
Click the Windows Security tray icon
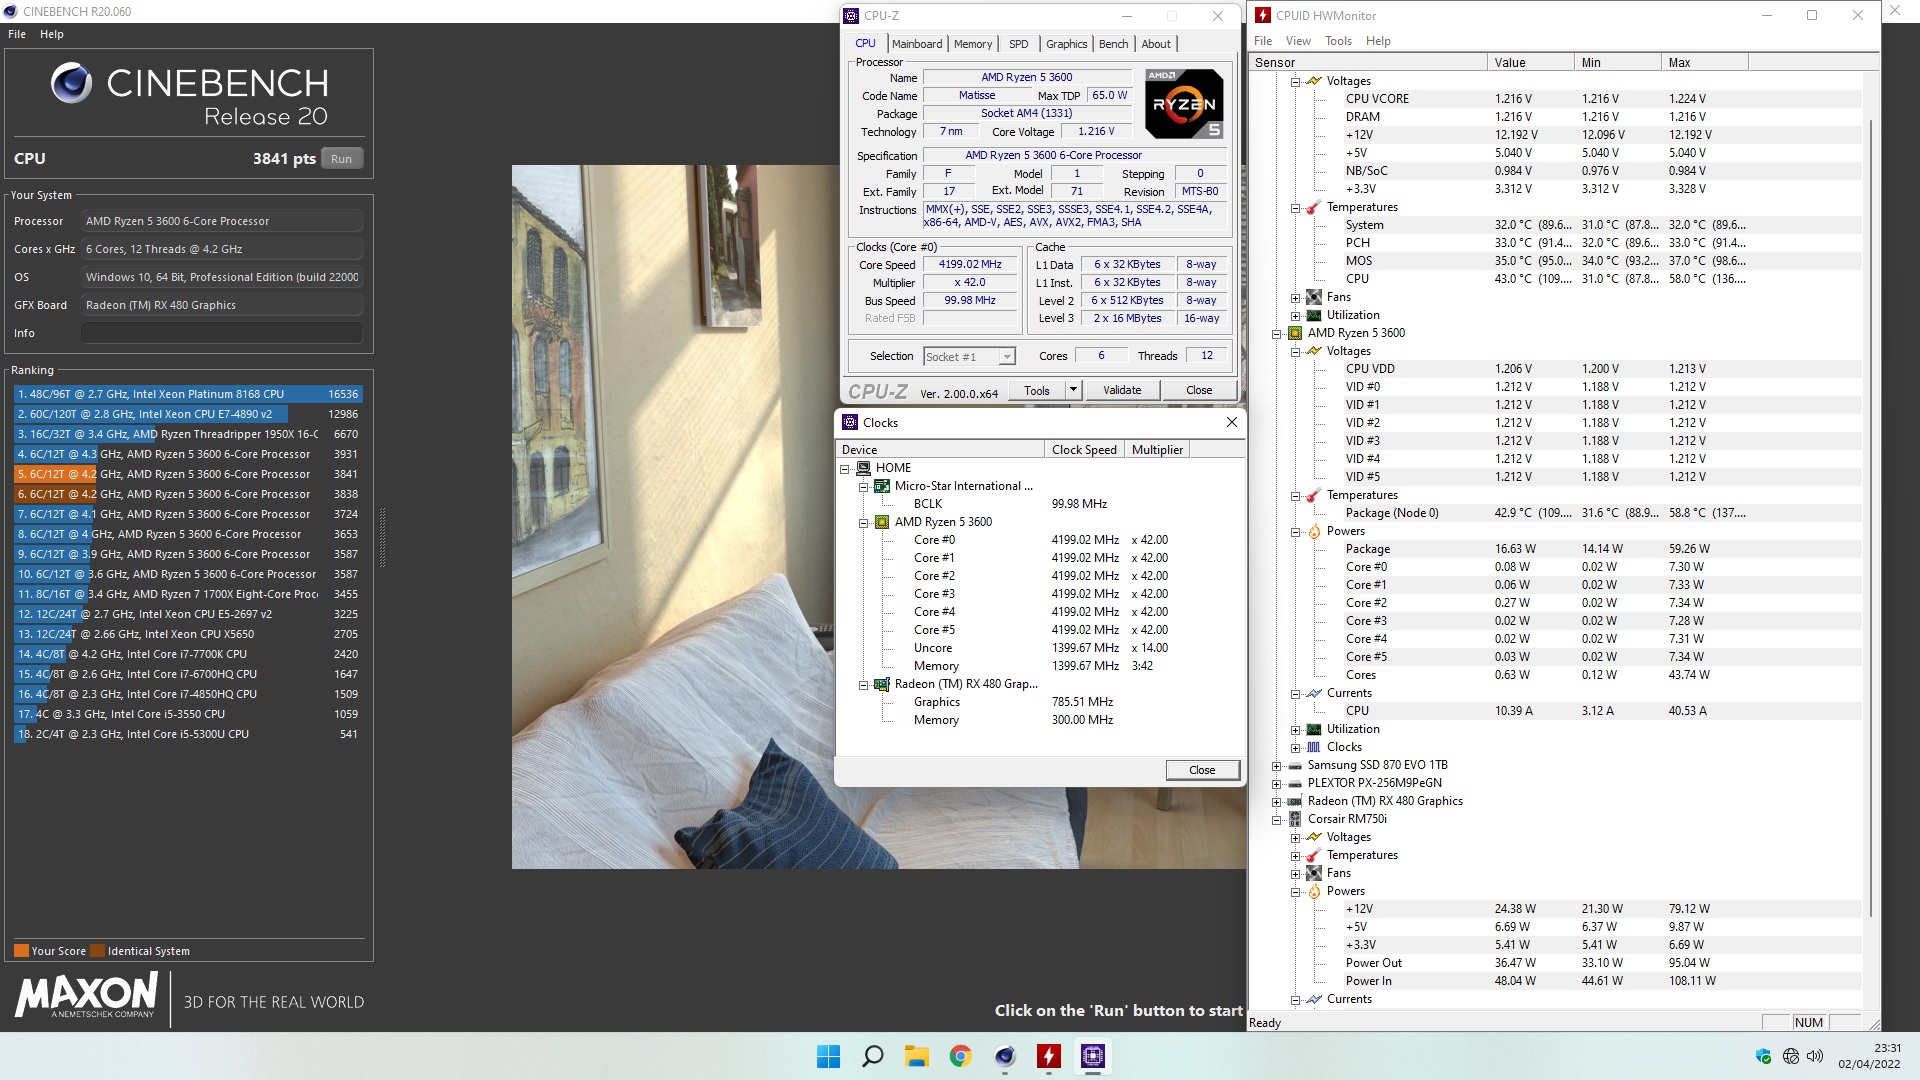pyautogui.click(x=1763, y=1056)
